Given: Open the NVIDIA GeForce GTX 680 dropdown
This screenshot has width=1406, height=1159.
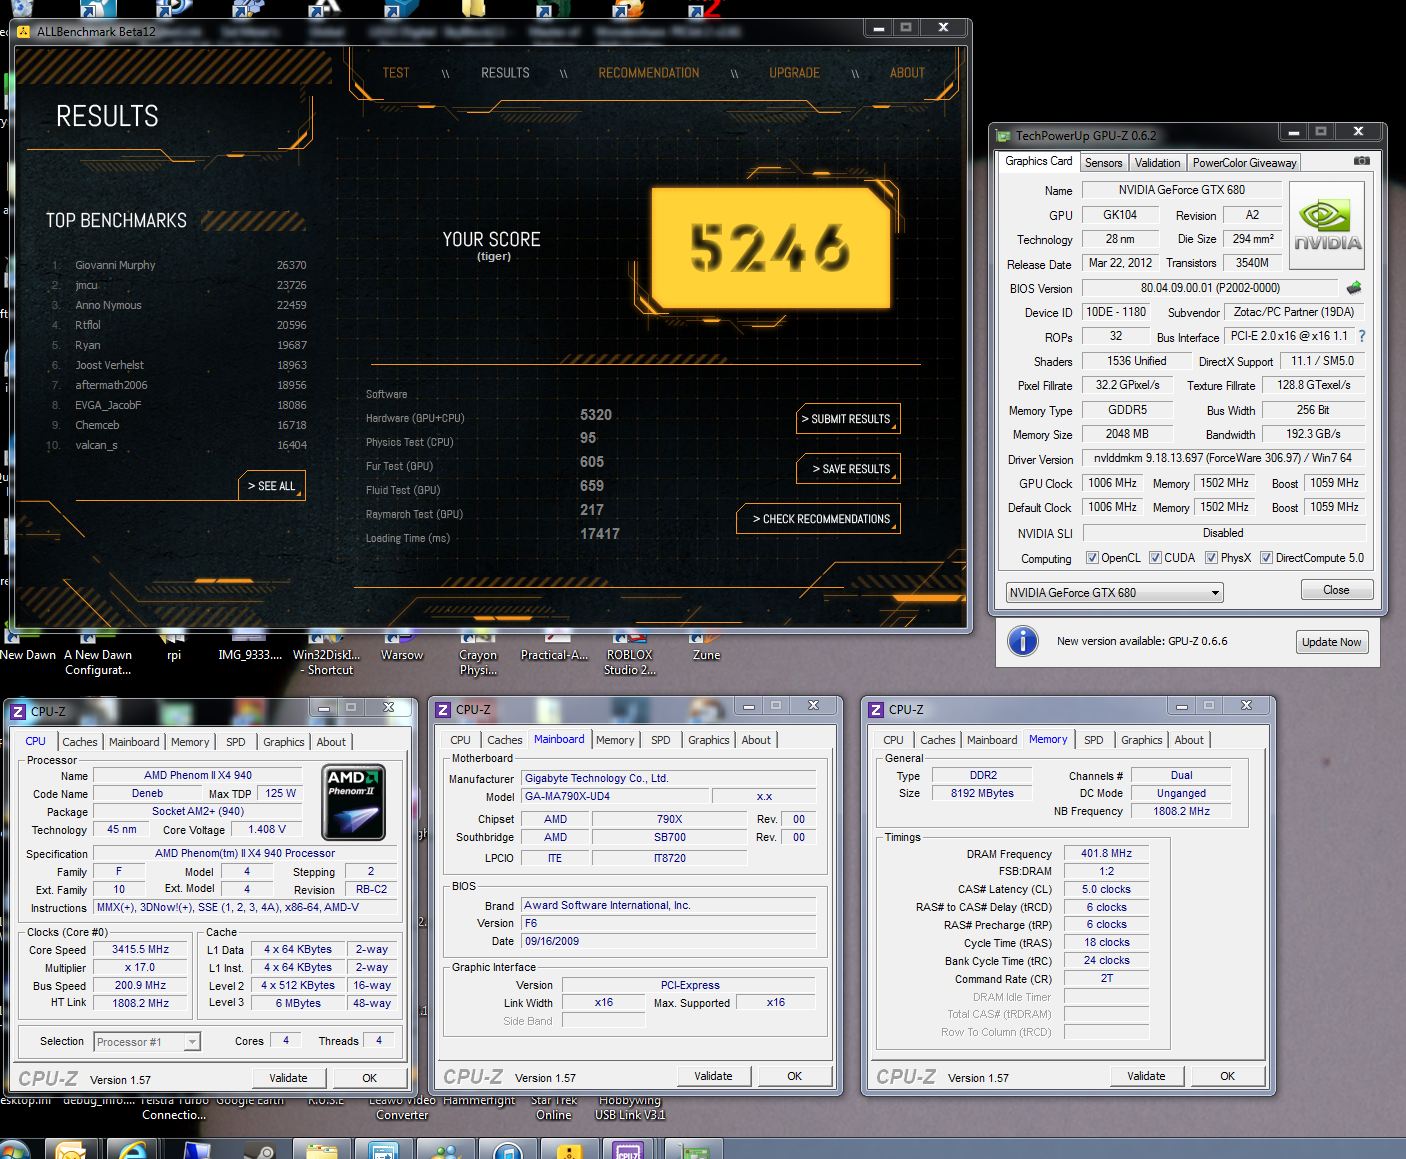Looking at the screenshot, I should click(1114, 592).
